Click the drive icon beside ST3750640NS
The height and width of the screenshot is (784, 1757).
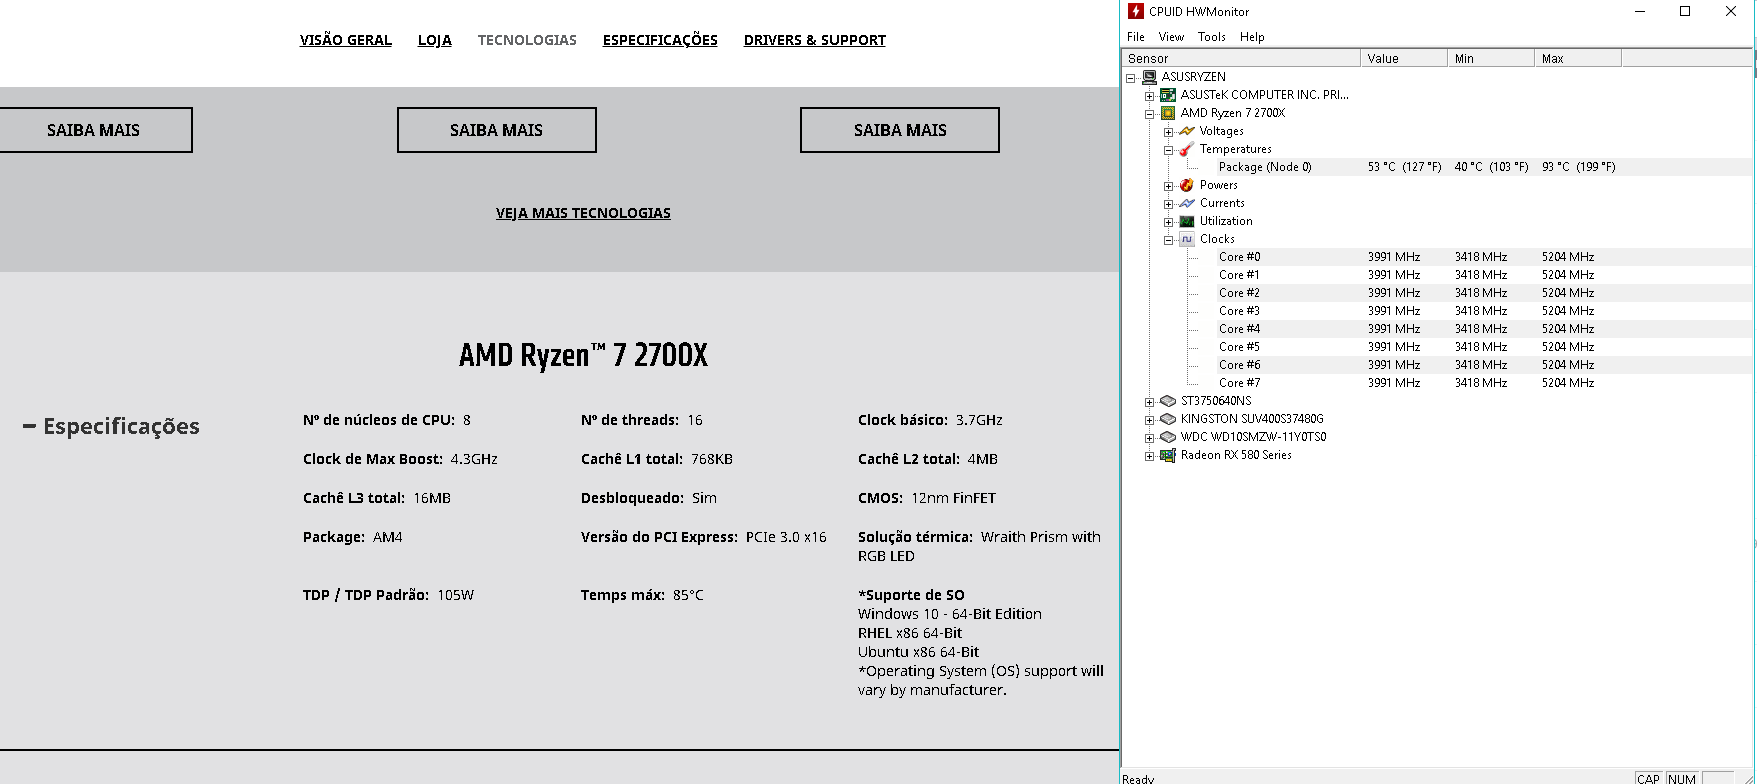pyautogui.click(x=1167, y=401)
